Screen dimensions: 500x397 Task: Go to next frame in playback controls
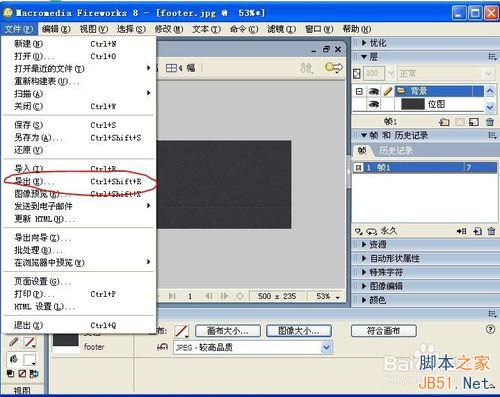pos(224,296)
